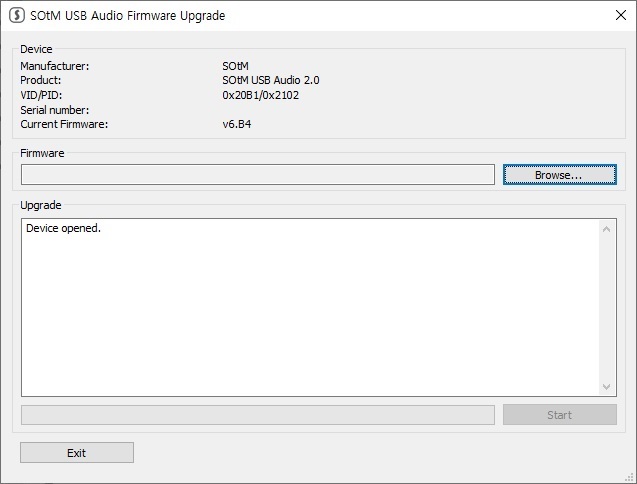The height and width of the screenshot is (484, 637).
Task: Click the Manufacturer label
Action: tap(55, 66)
